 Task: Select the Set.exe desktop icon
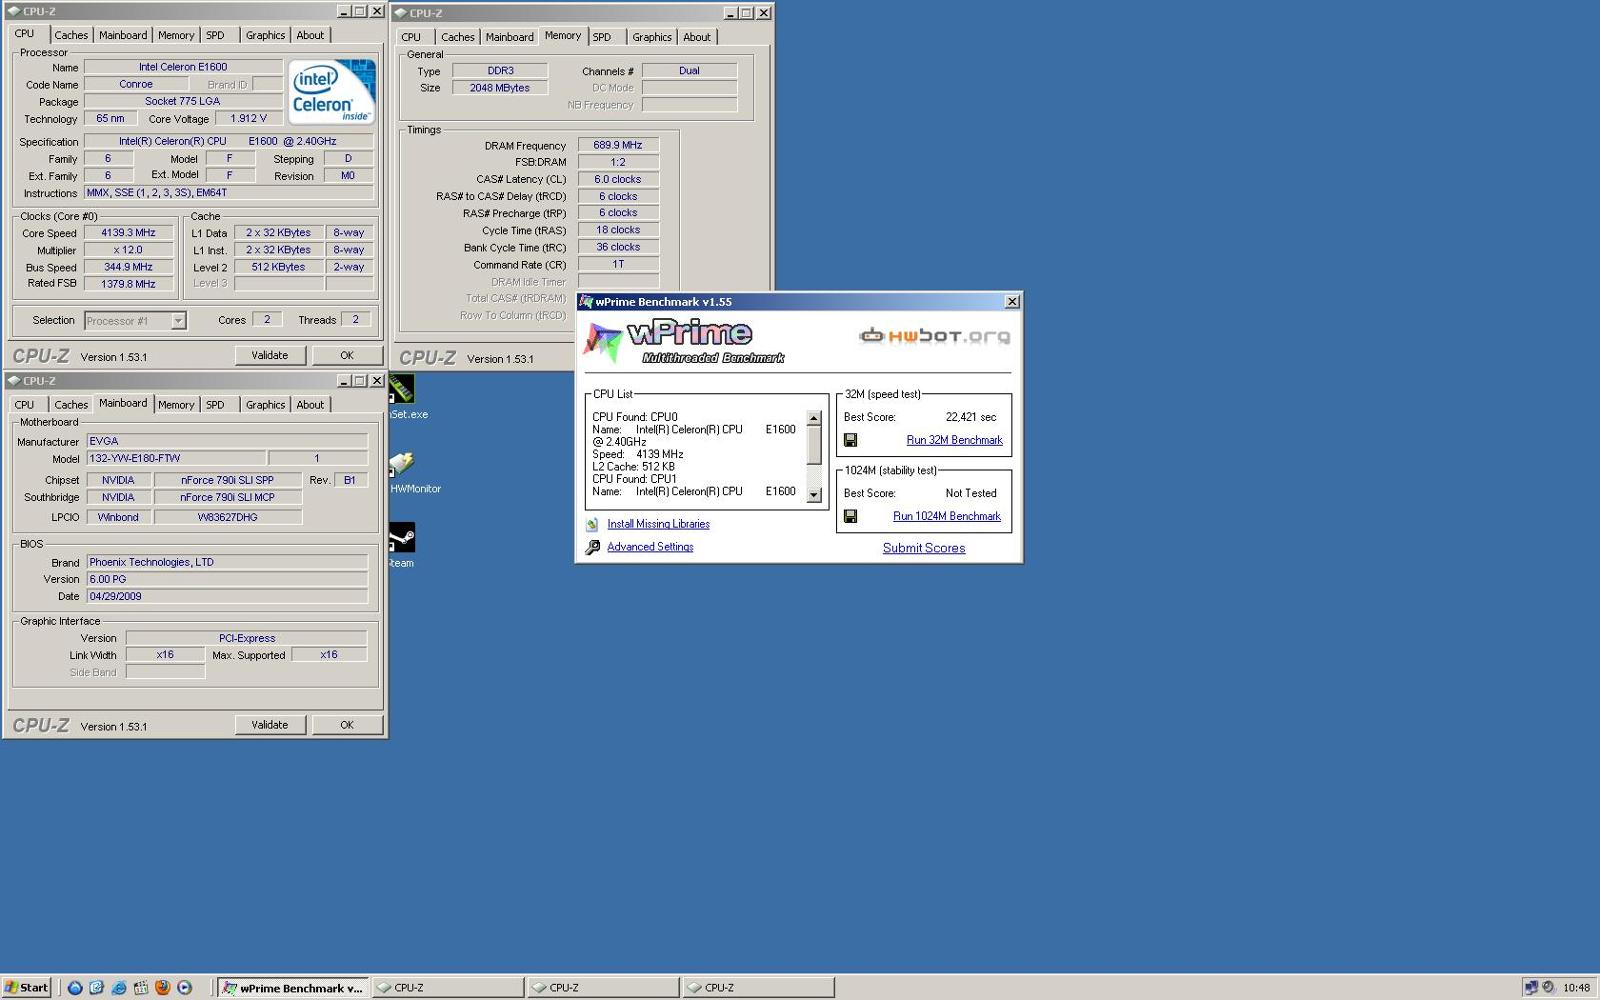(402, 388)
